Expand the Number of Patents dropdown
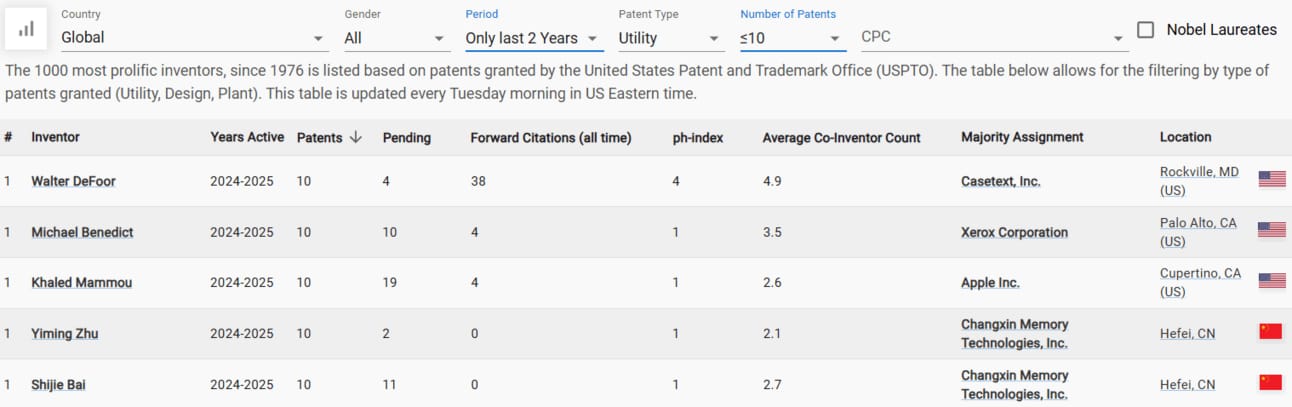Viewport: 1292px width, 407px height. click(791, 38)
